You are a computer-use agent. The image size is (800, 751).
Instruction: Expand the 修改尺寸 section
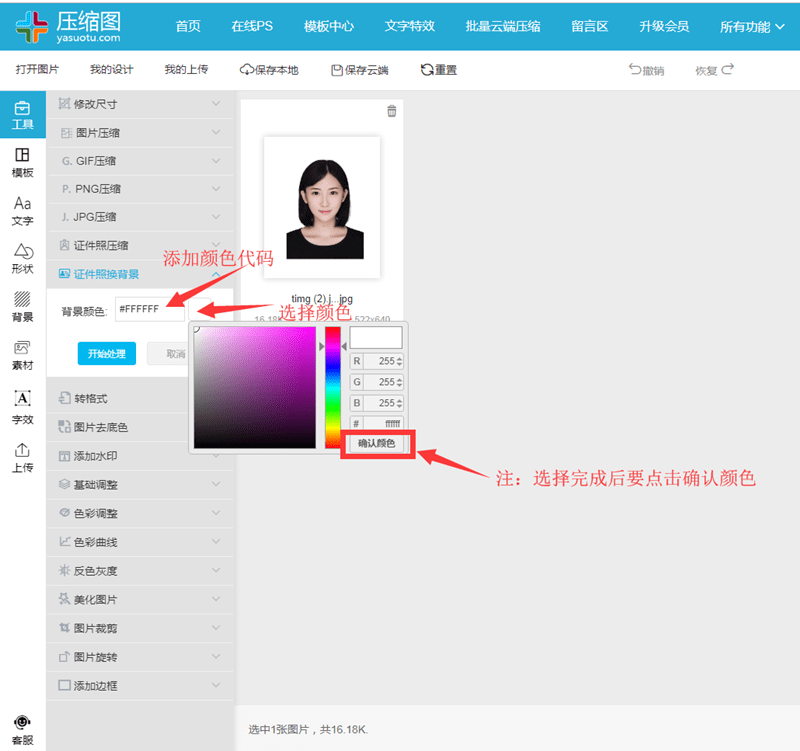click(140, 104)
